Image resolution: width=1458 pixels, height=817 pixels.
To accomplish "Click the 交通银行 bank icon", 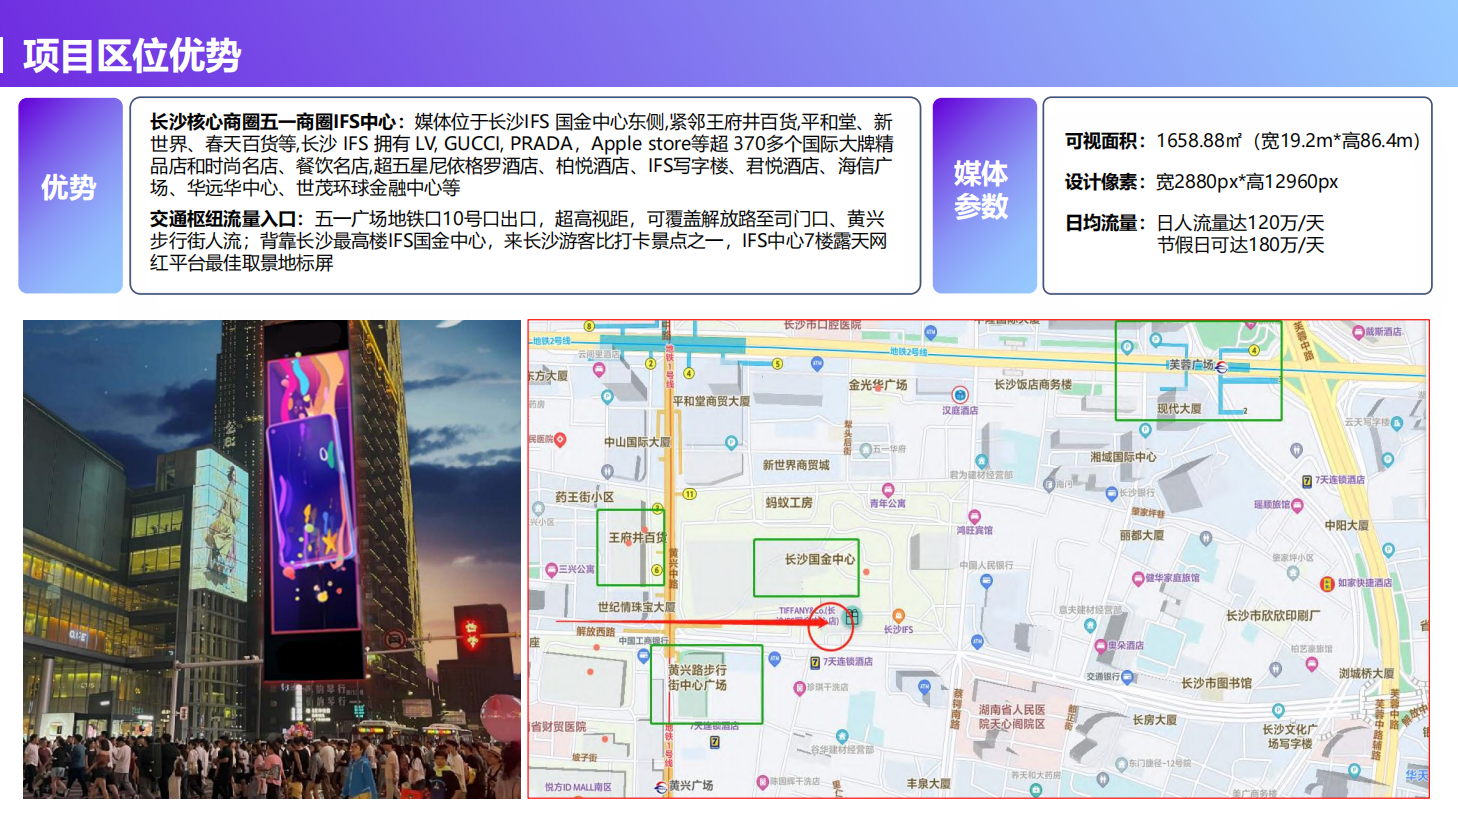I will (x=1127, y=677).
